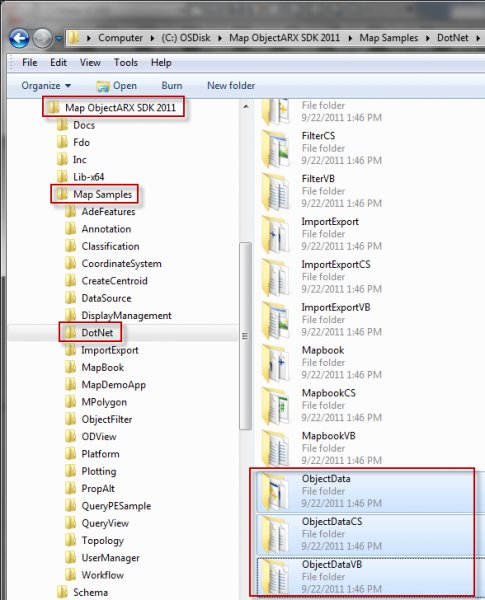
Task: Select the FilterCS folder icon
Action: [x=275, y=148]
